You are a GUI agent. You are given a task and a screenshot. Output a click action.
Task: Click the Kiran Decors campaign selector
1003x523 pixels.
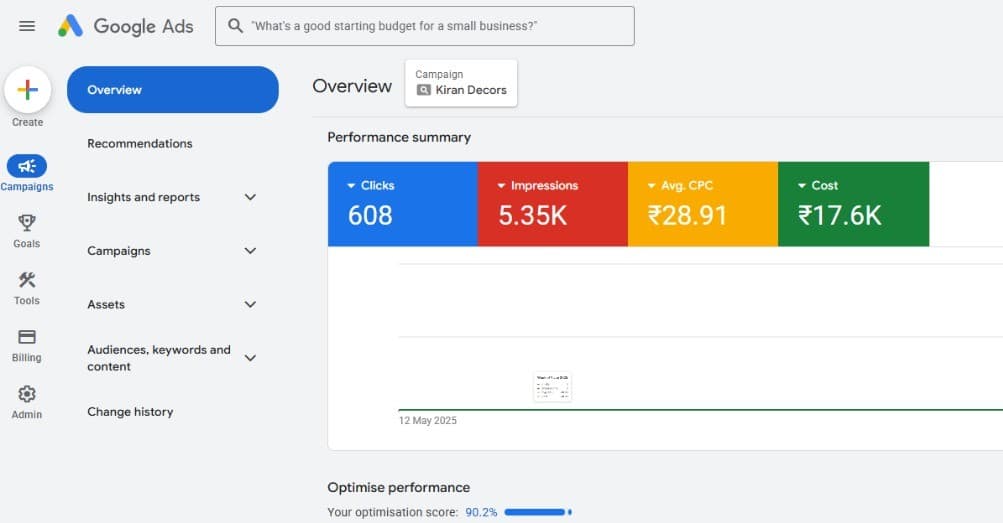tap(461, 82)
